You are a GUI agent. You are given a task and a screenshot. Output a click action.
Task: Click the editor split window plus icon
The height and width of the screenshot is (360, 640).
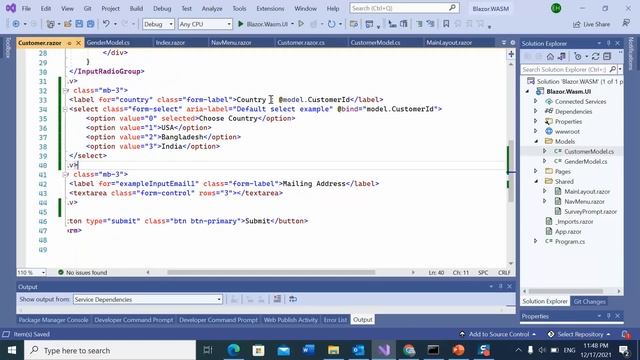pyautogui.click(x=511, y=54)
